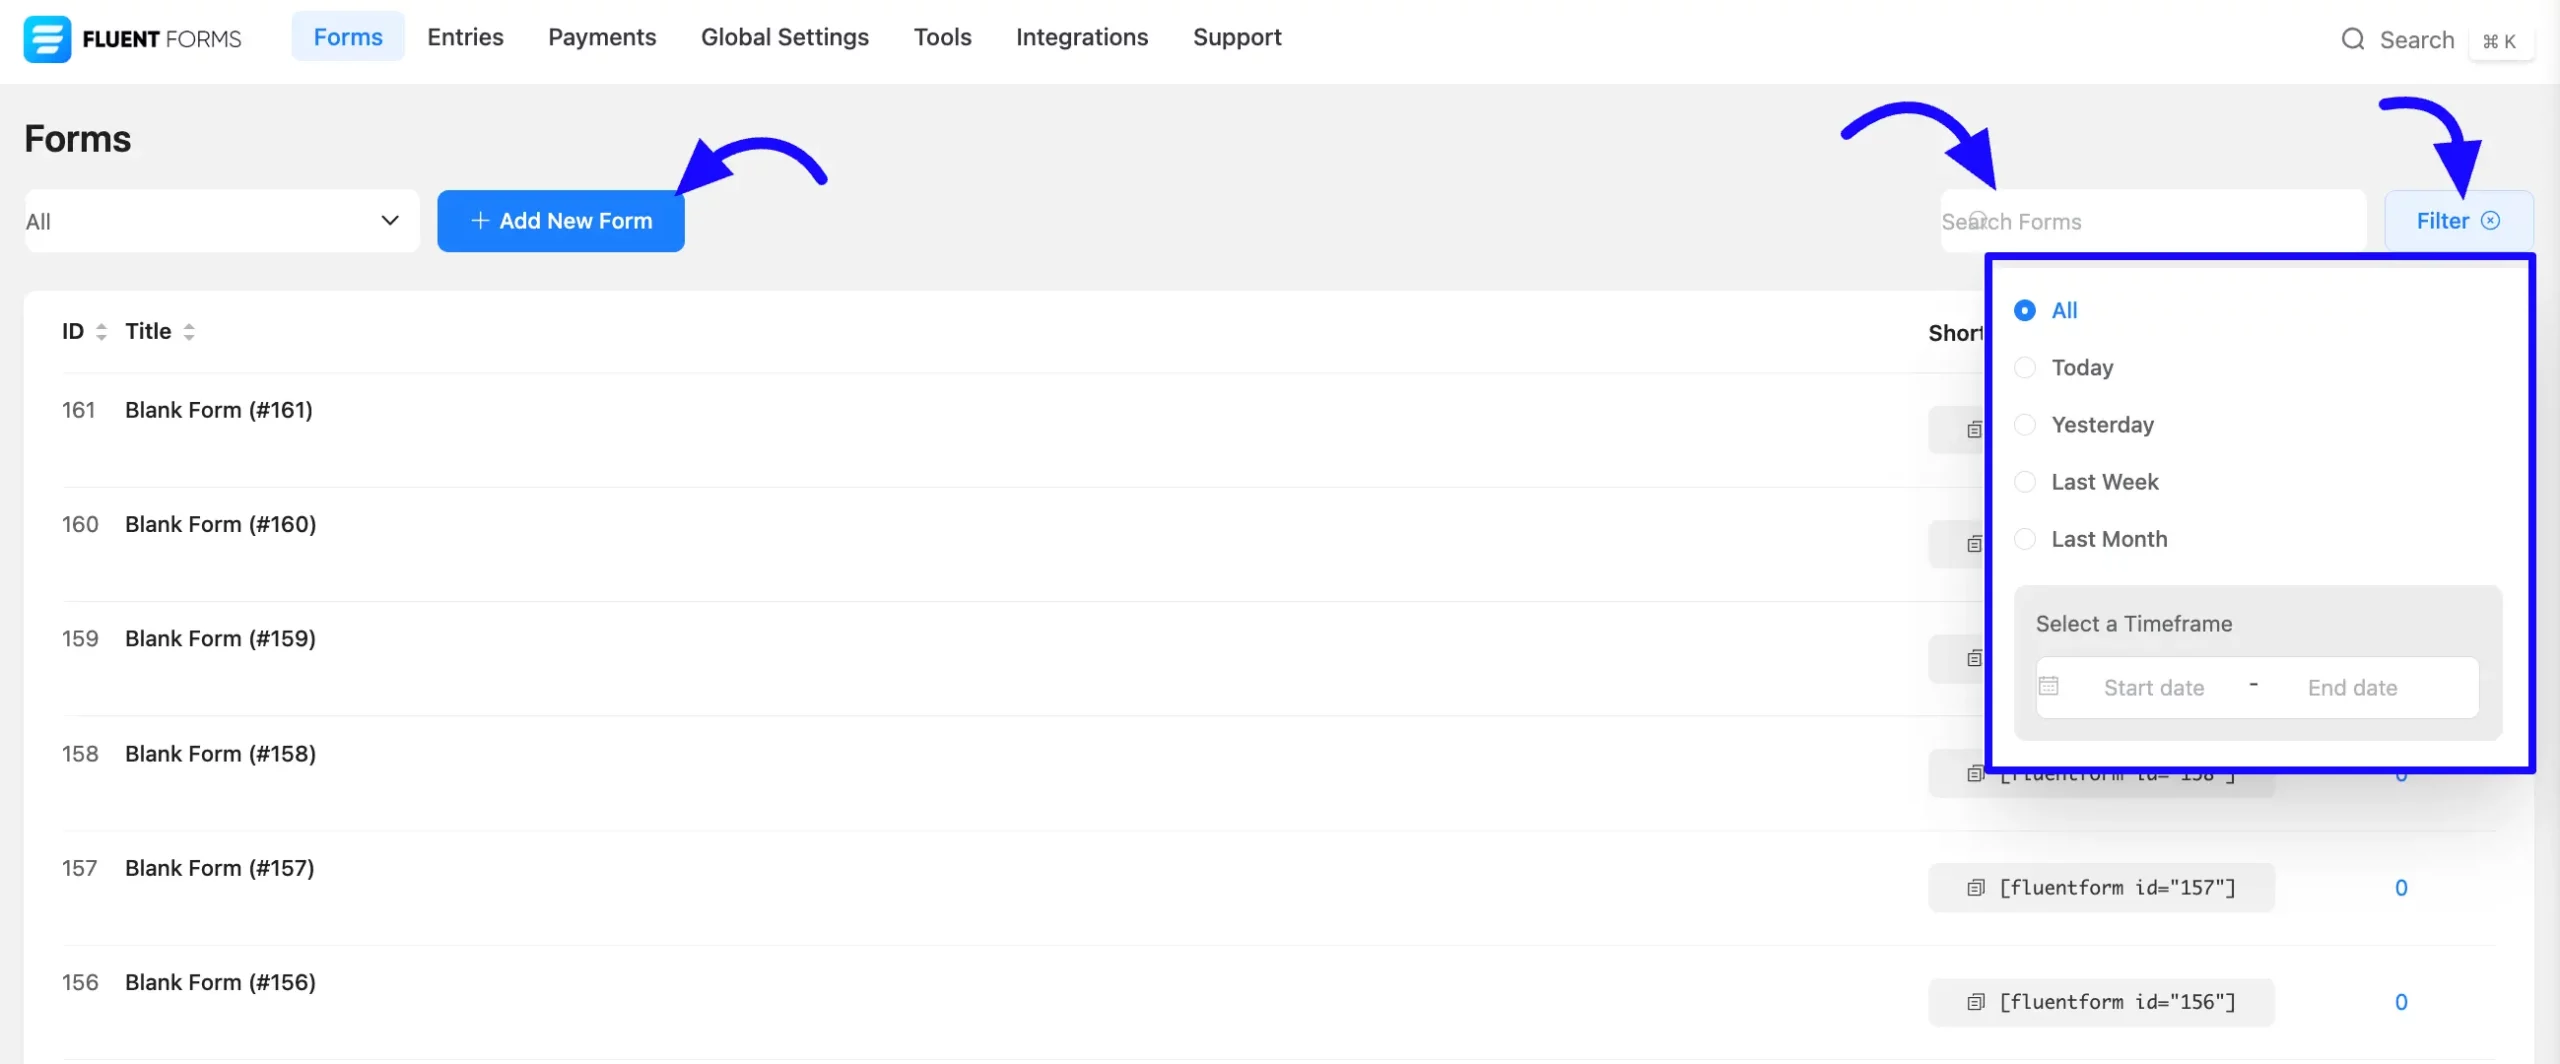The height and width of the screenshot is (1064, 2560).
Task: Click the Fluent Forms logo icon
Action: [x=47, y=39]
